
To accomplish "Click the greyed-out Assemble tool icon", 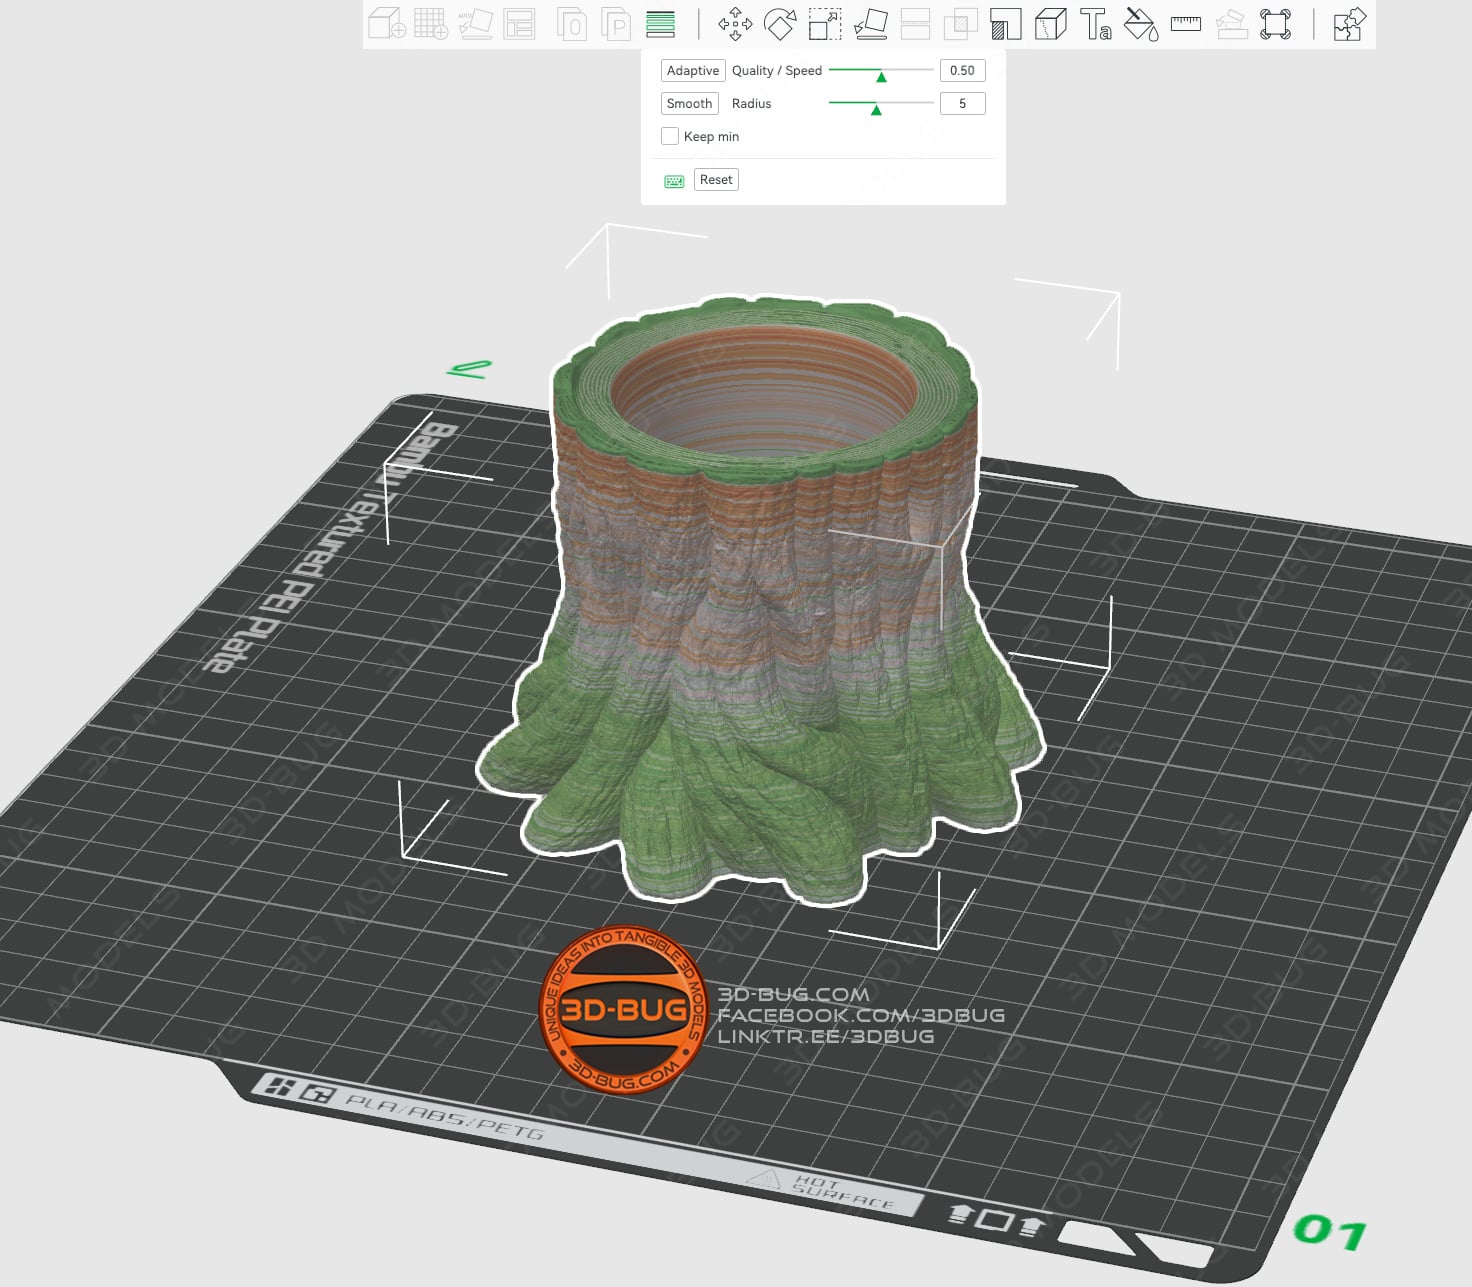I will 1231,24.
